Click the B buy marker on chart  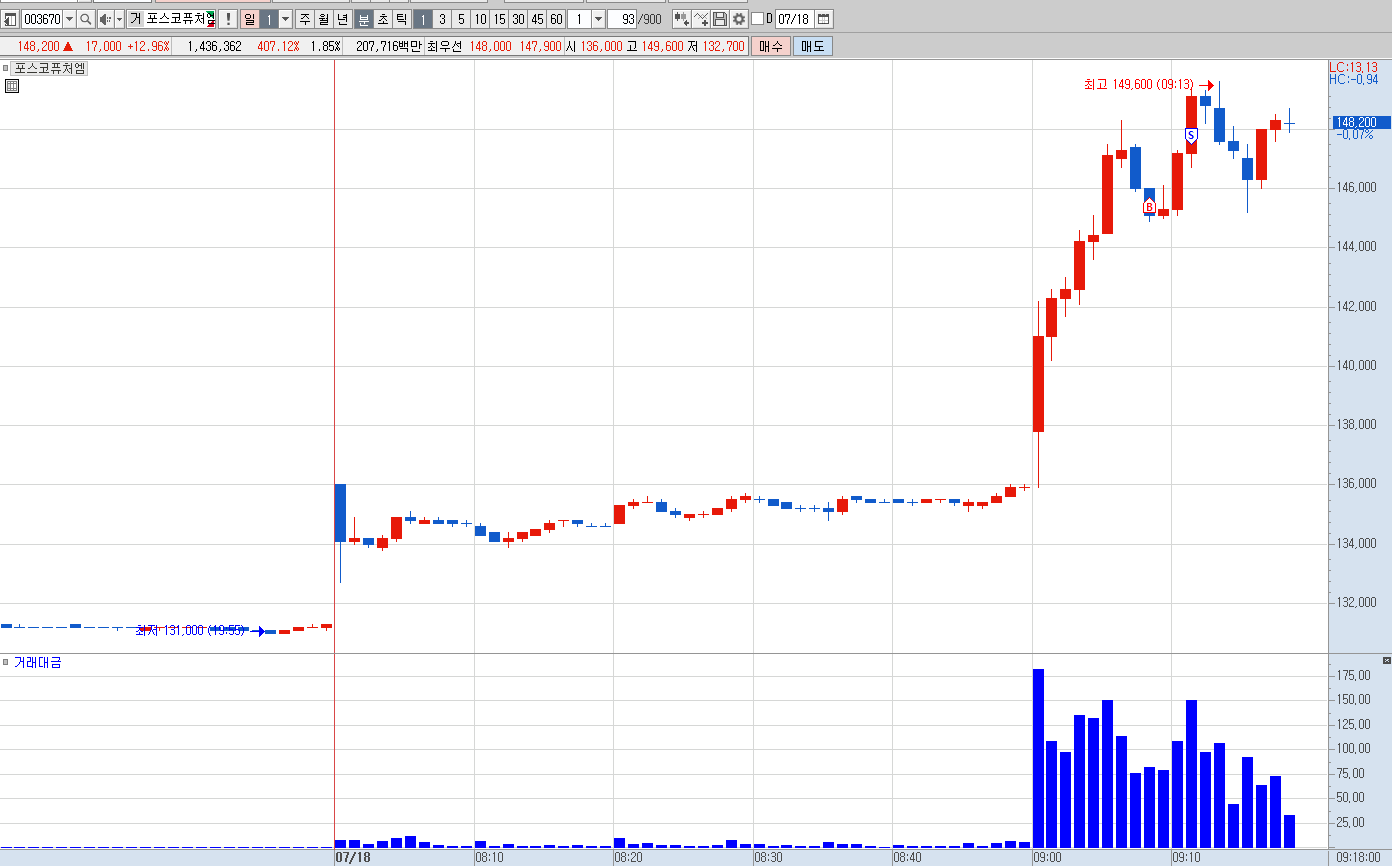click(x=1149, y=207)
